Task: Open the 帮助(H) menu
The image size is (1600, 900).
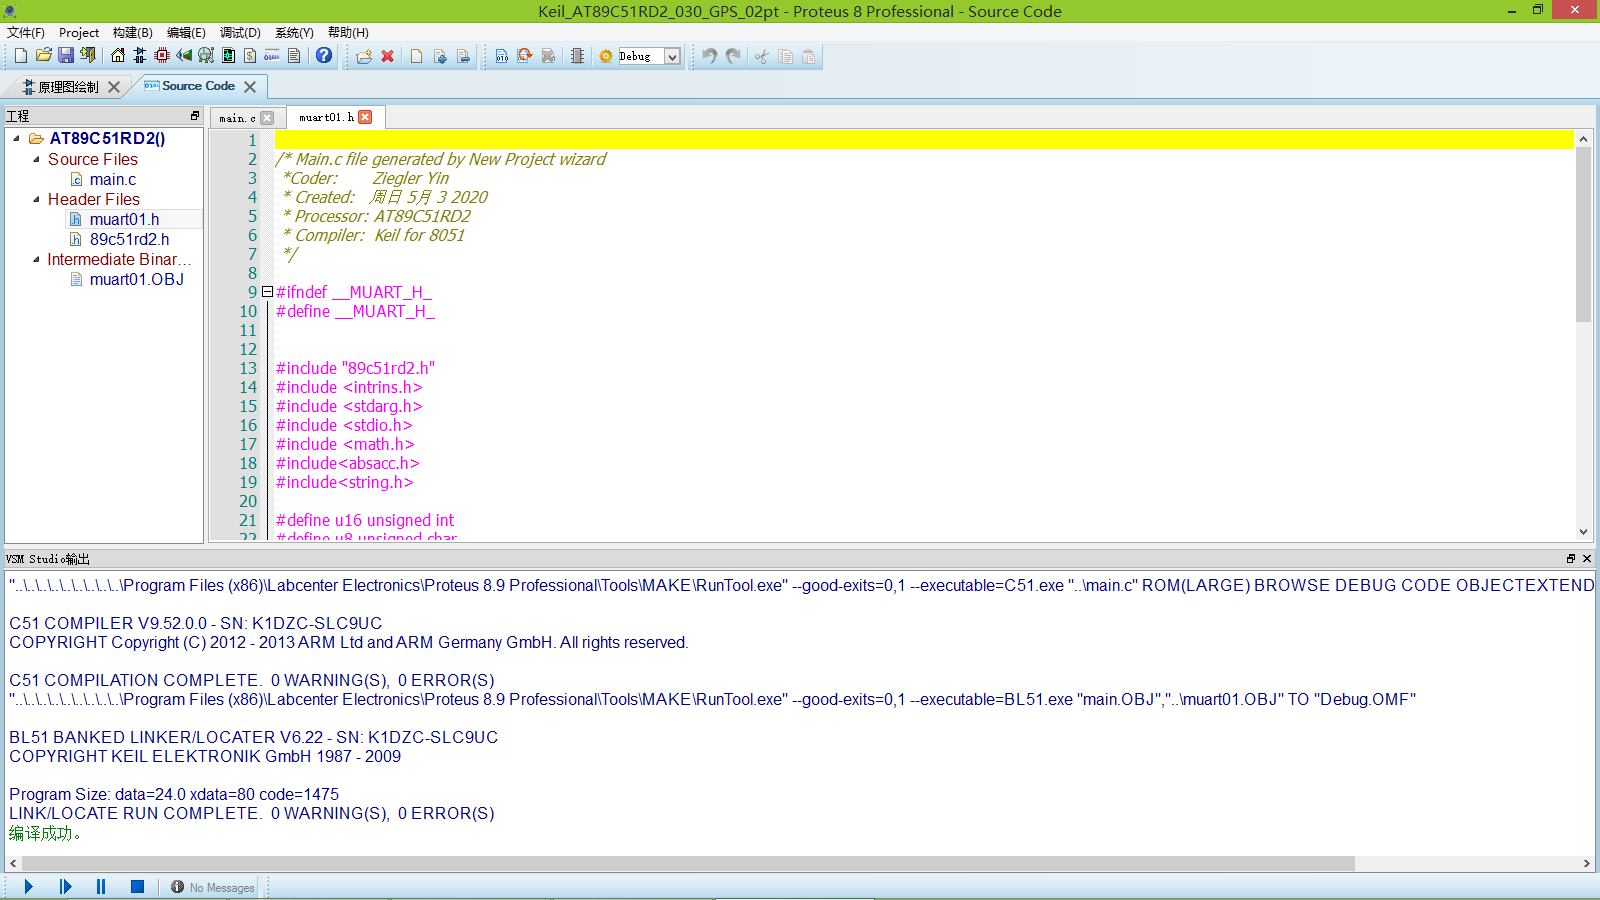Action: coord(348,32)
